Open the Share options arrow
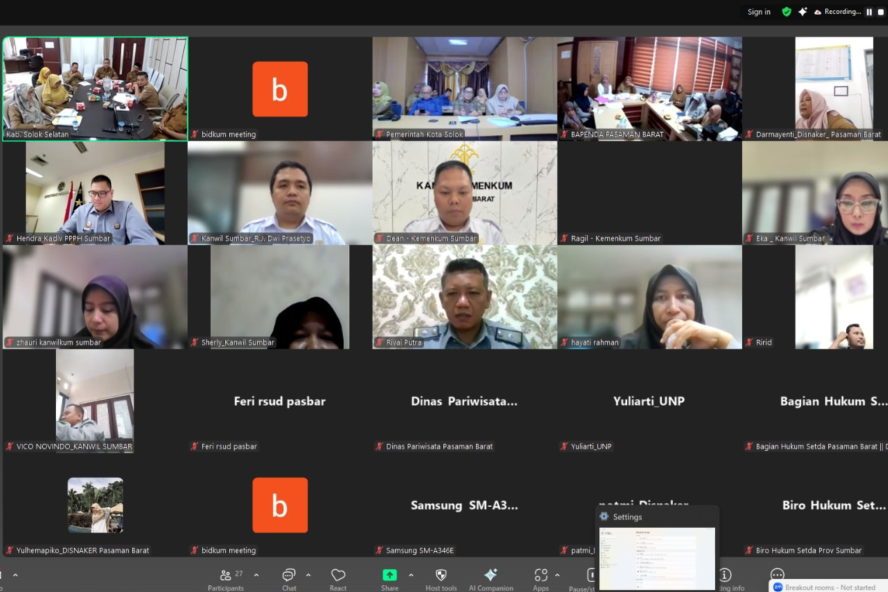Screen dimensions: 888x592 [411, 575]
